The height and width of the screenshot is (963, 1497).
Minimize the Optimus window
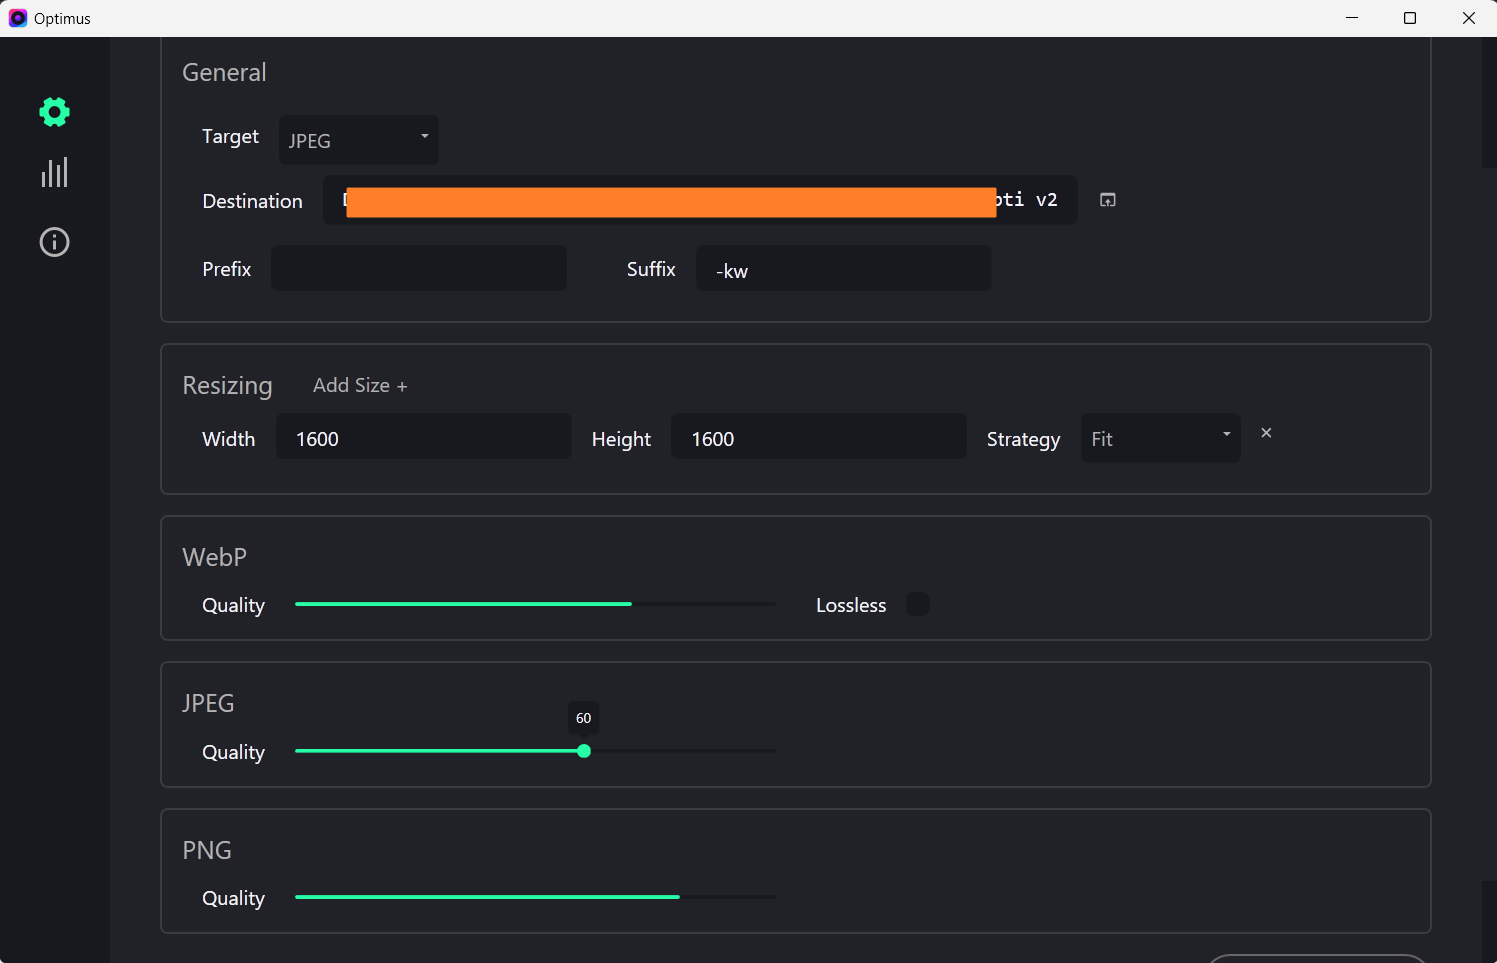(x=1352, y=18)
